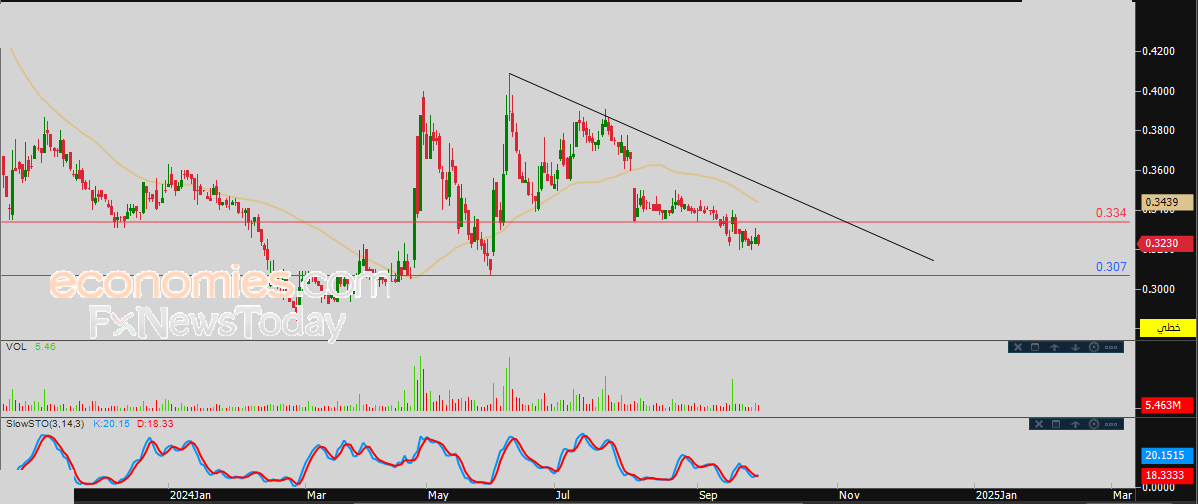Maximize the SlowSTO panel window
The image size is (1198, 504).
tap(1057, 424)
